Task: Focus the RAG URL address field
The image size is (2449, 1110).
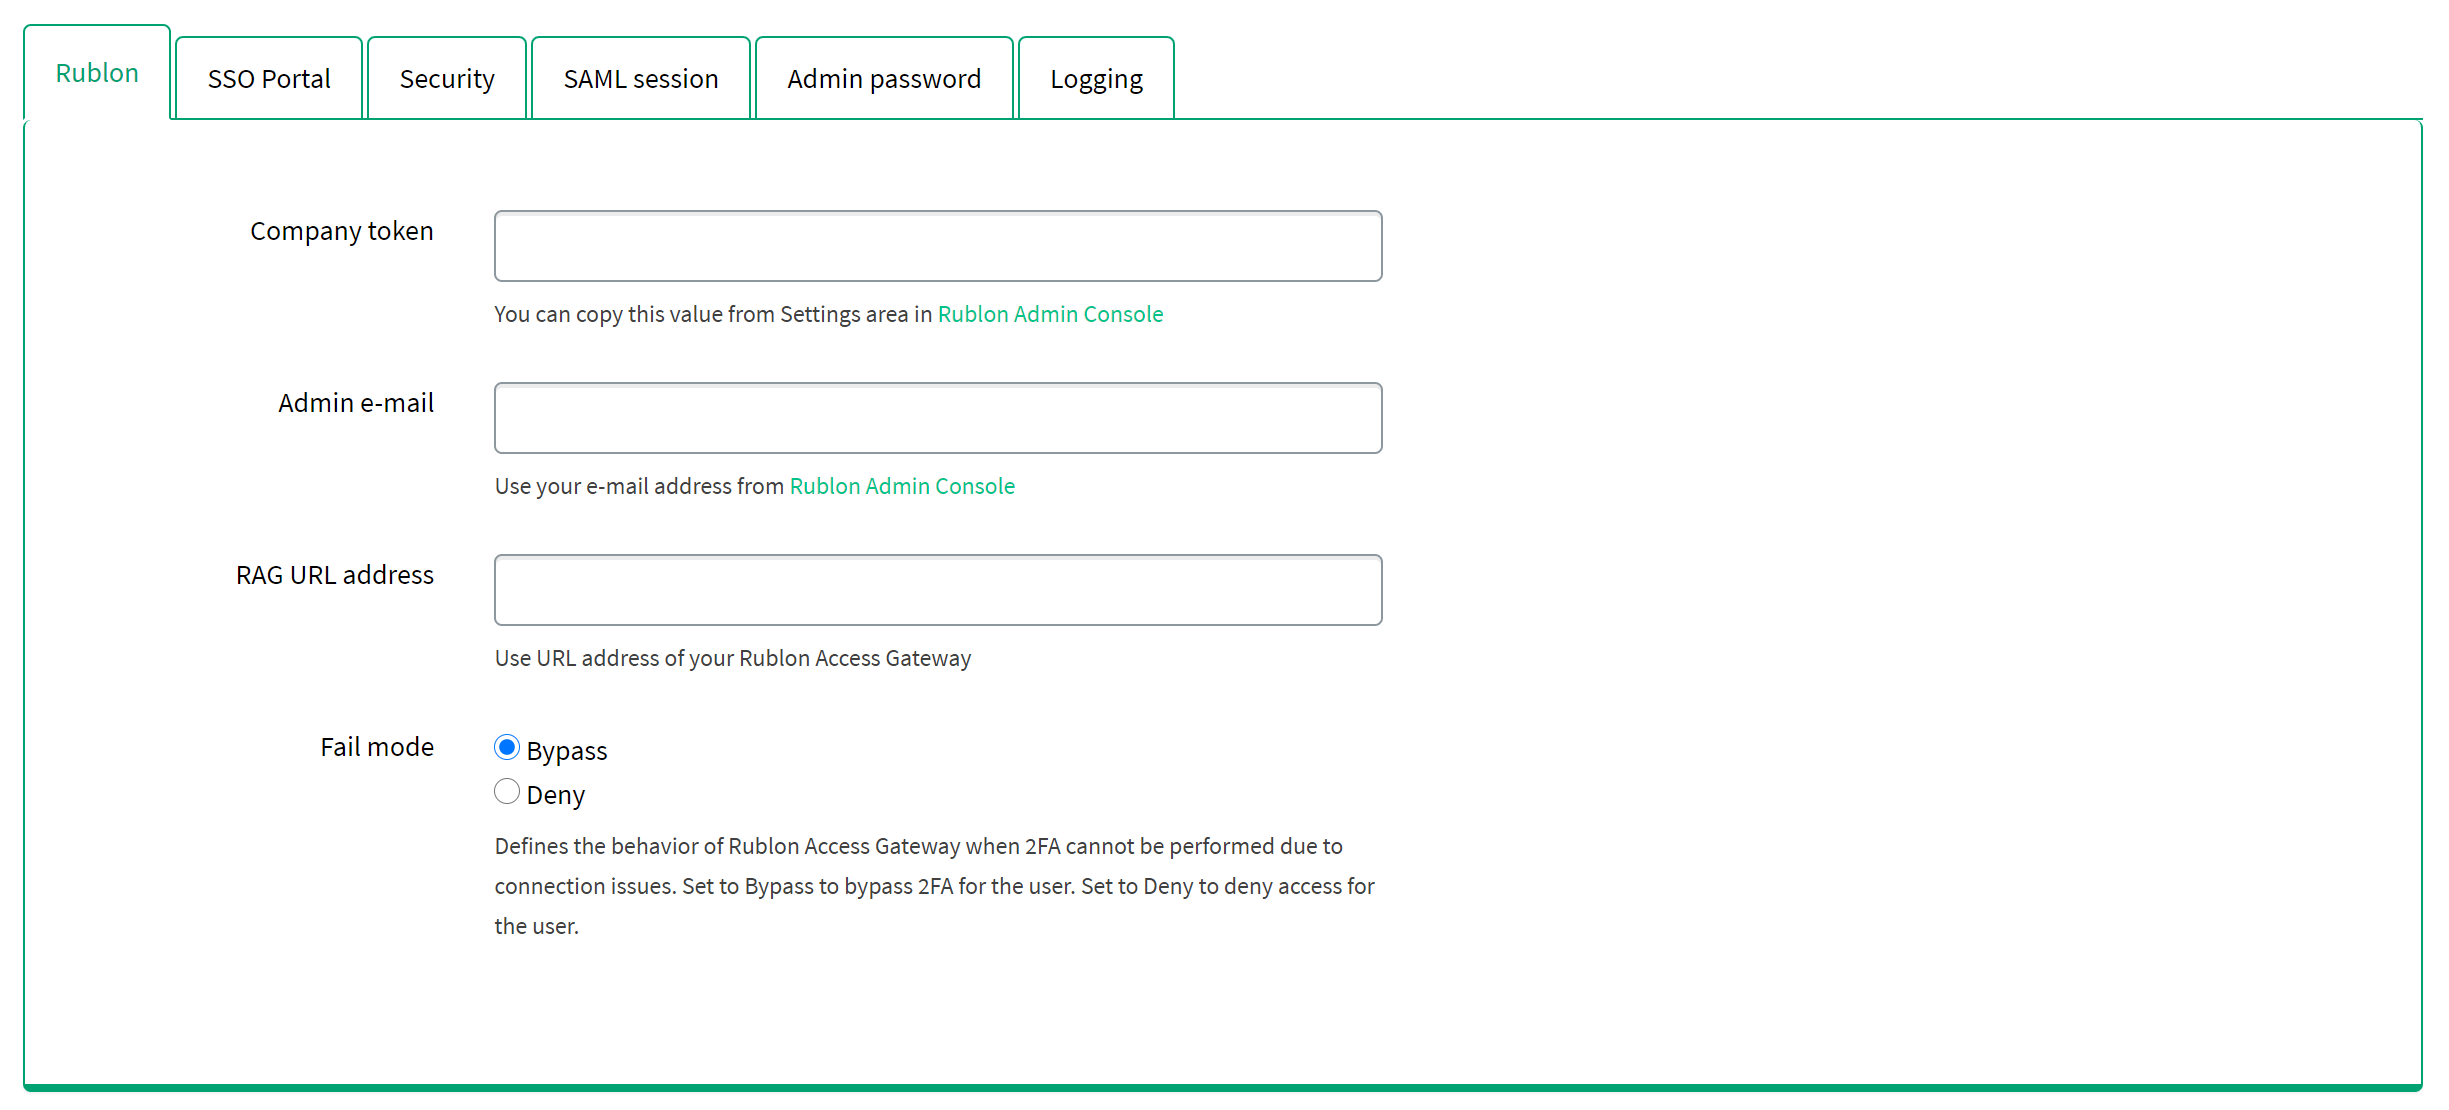Action: 938,590
